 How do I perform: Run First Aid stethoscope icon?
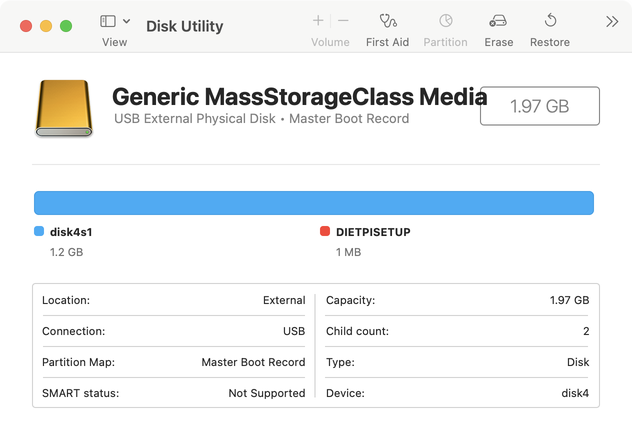388,21
